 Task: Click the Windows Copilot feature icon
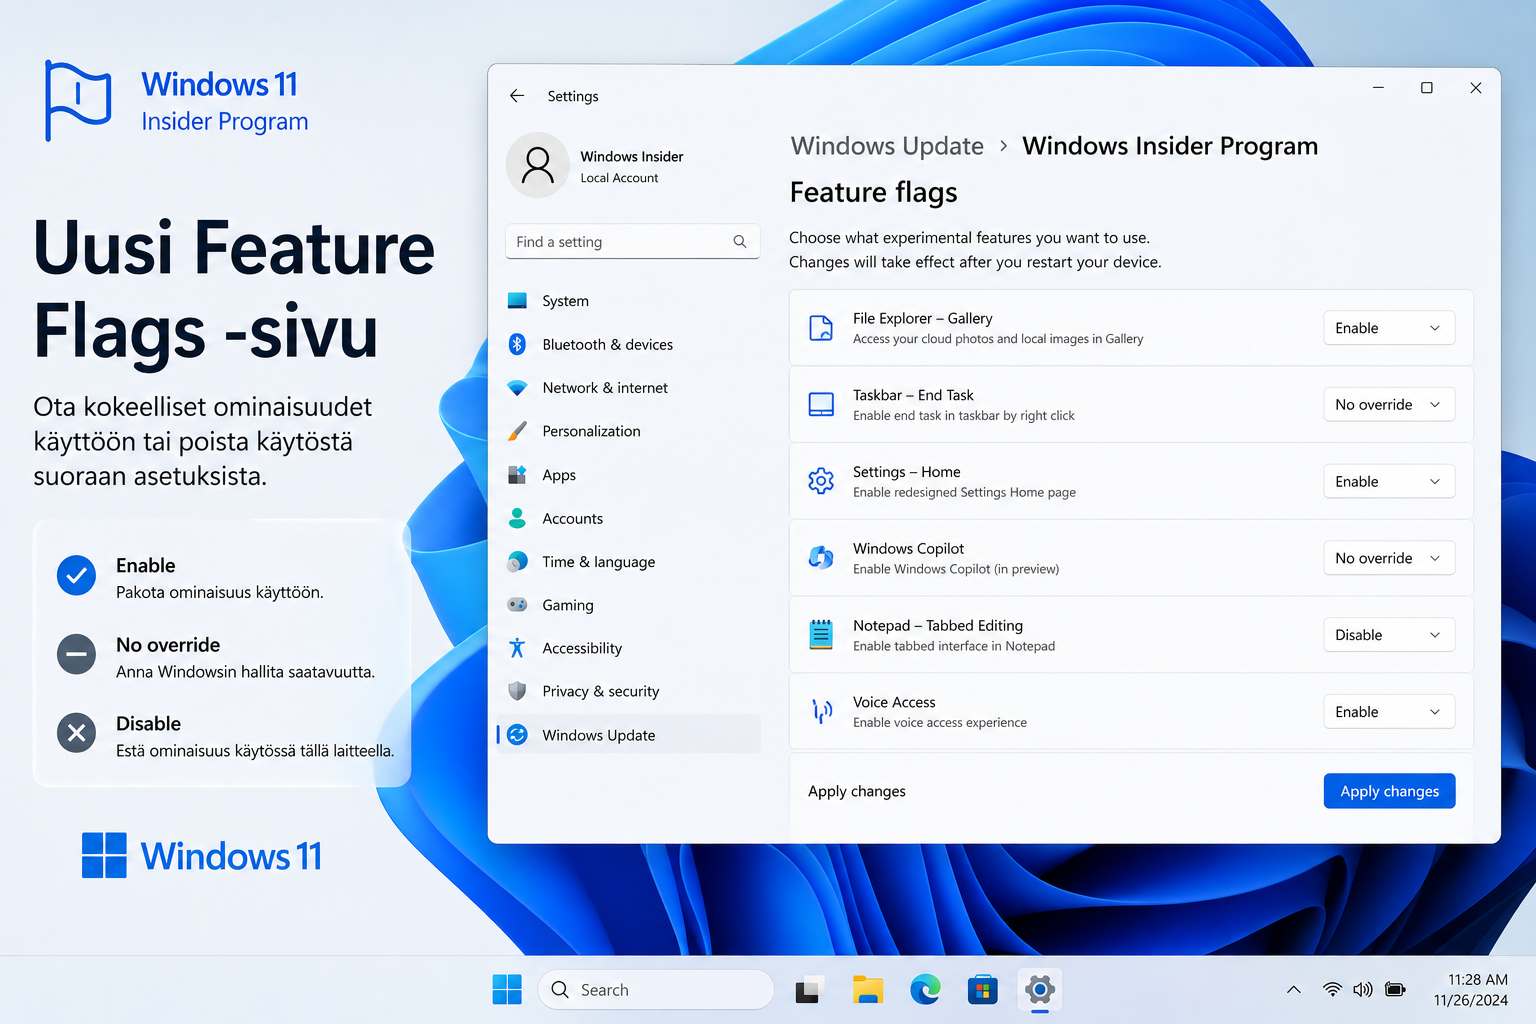click(x=821, y=558)
